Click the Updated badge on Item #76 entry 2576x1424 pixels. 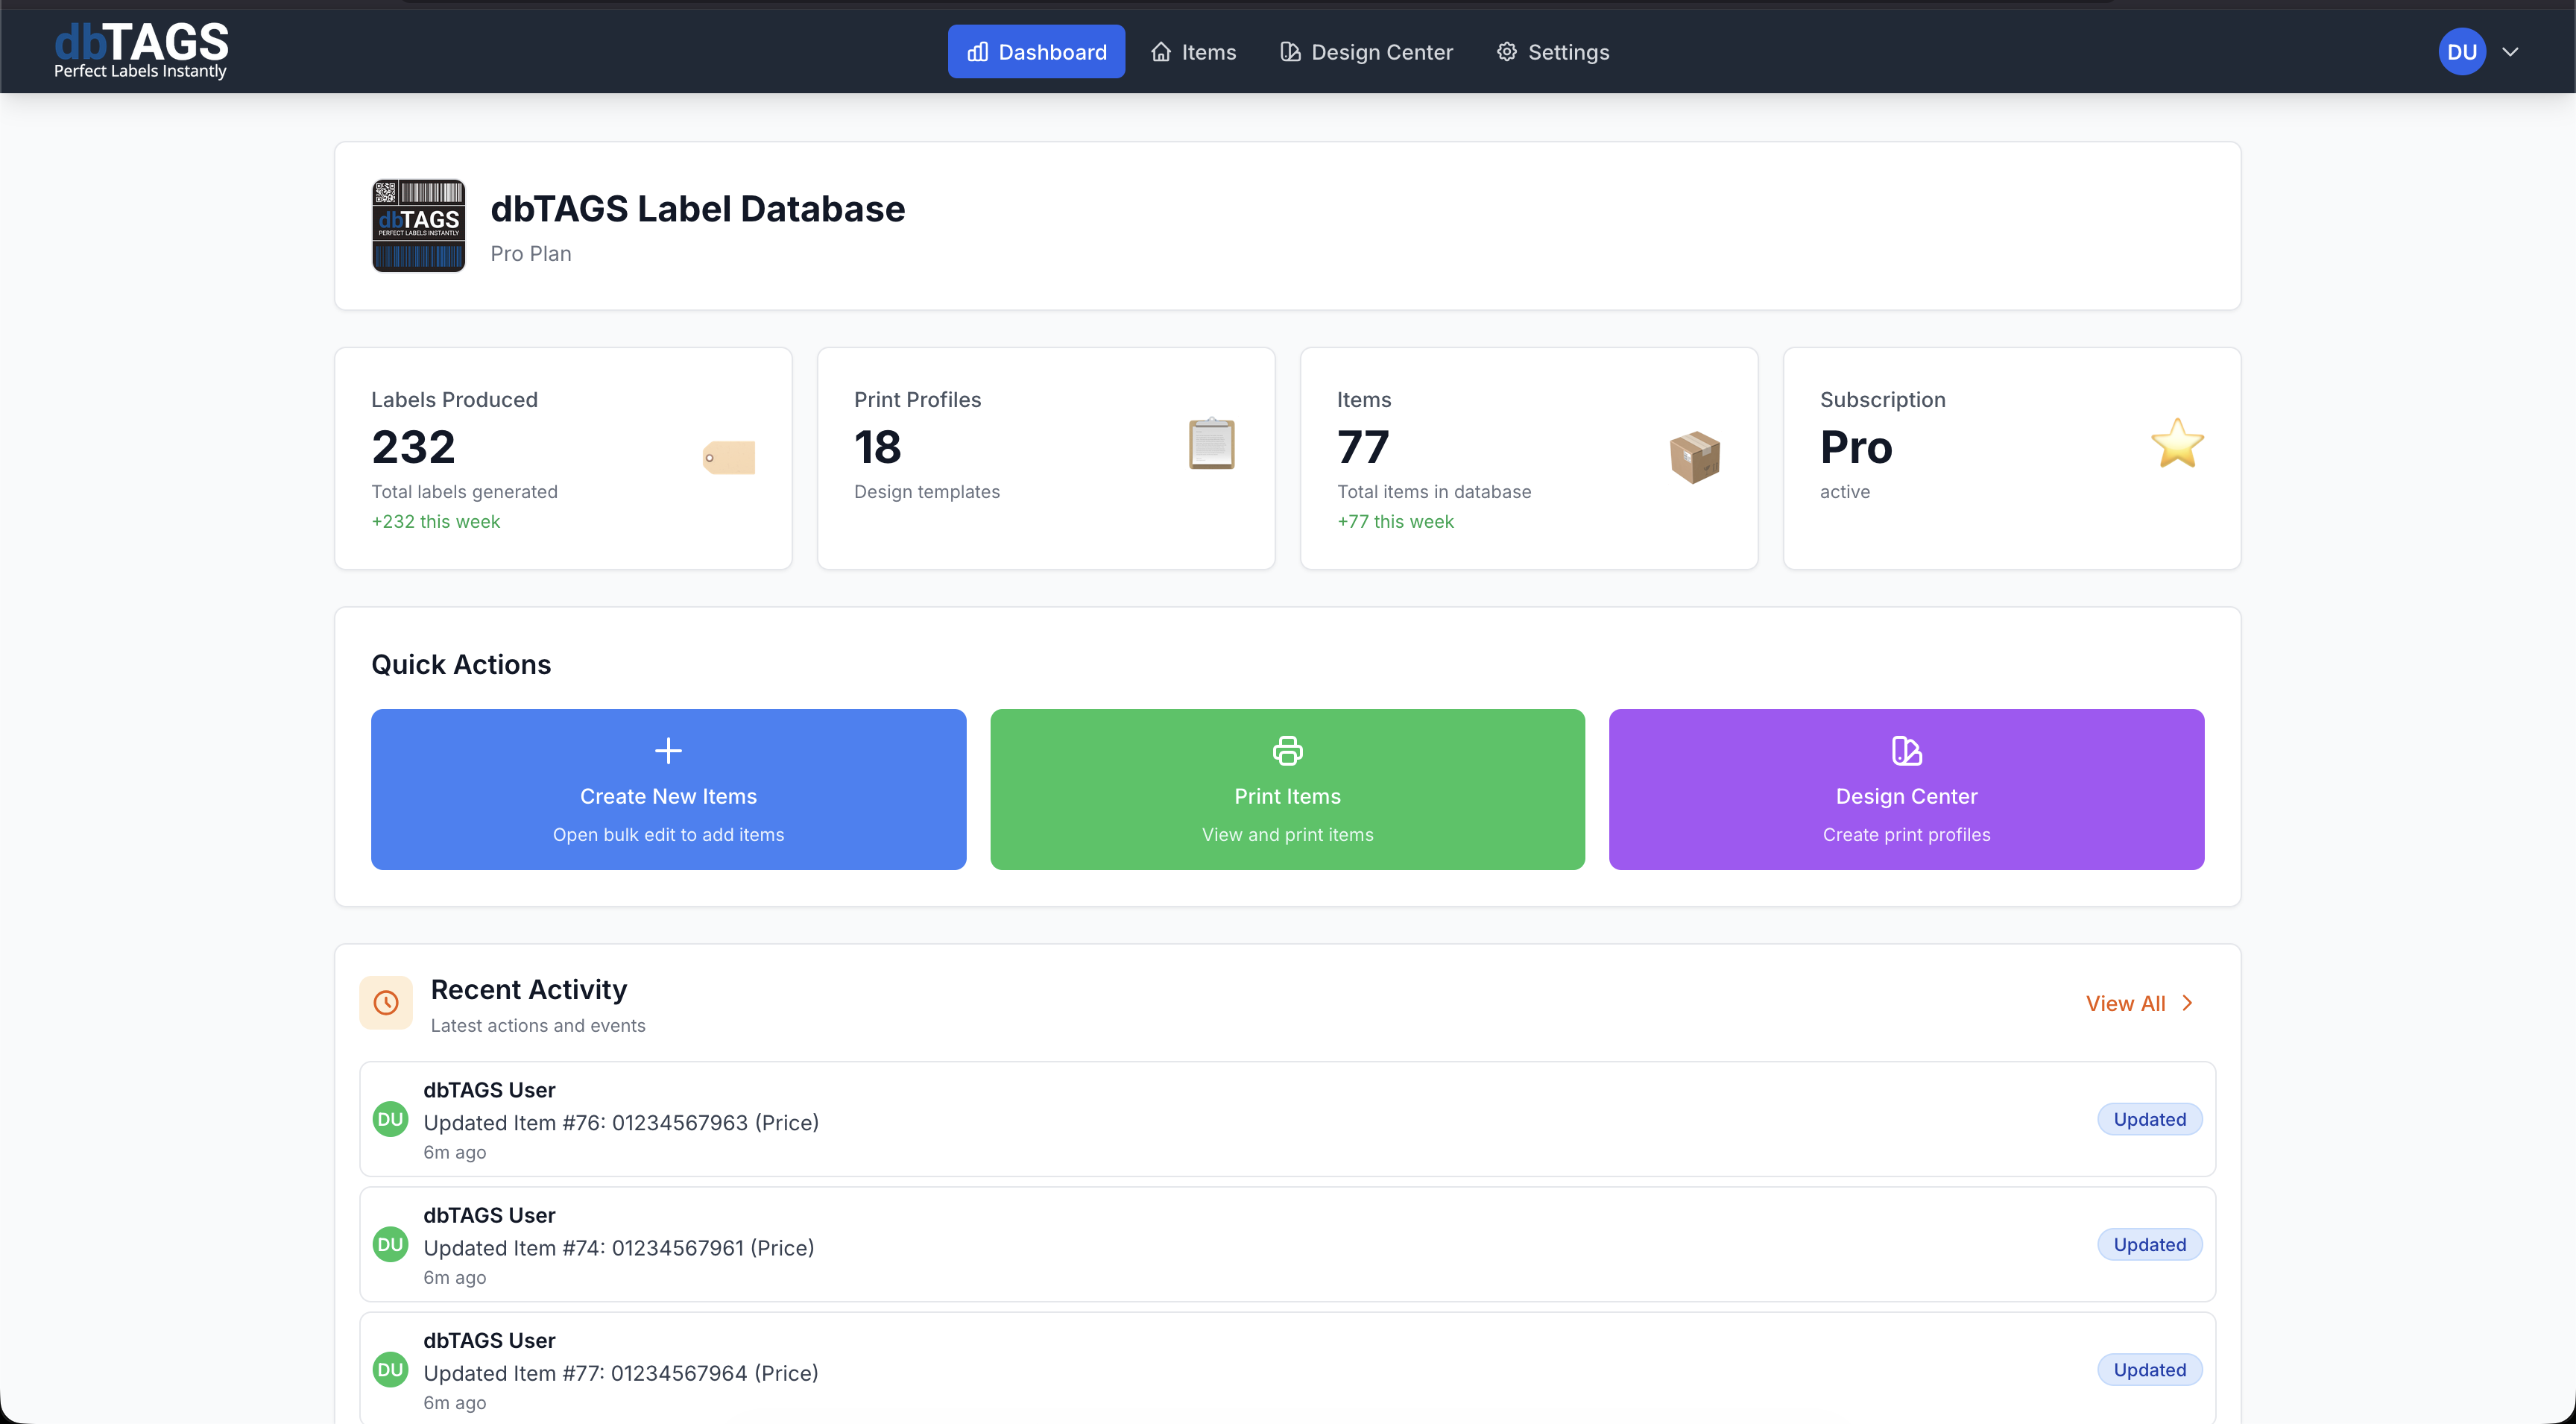click(2149, 1119)
